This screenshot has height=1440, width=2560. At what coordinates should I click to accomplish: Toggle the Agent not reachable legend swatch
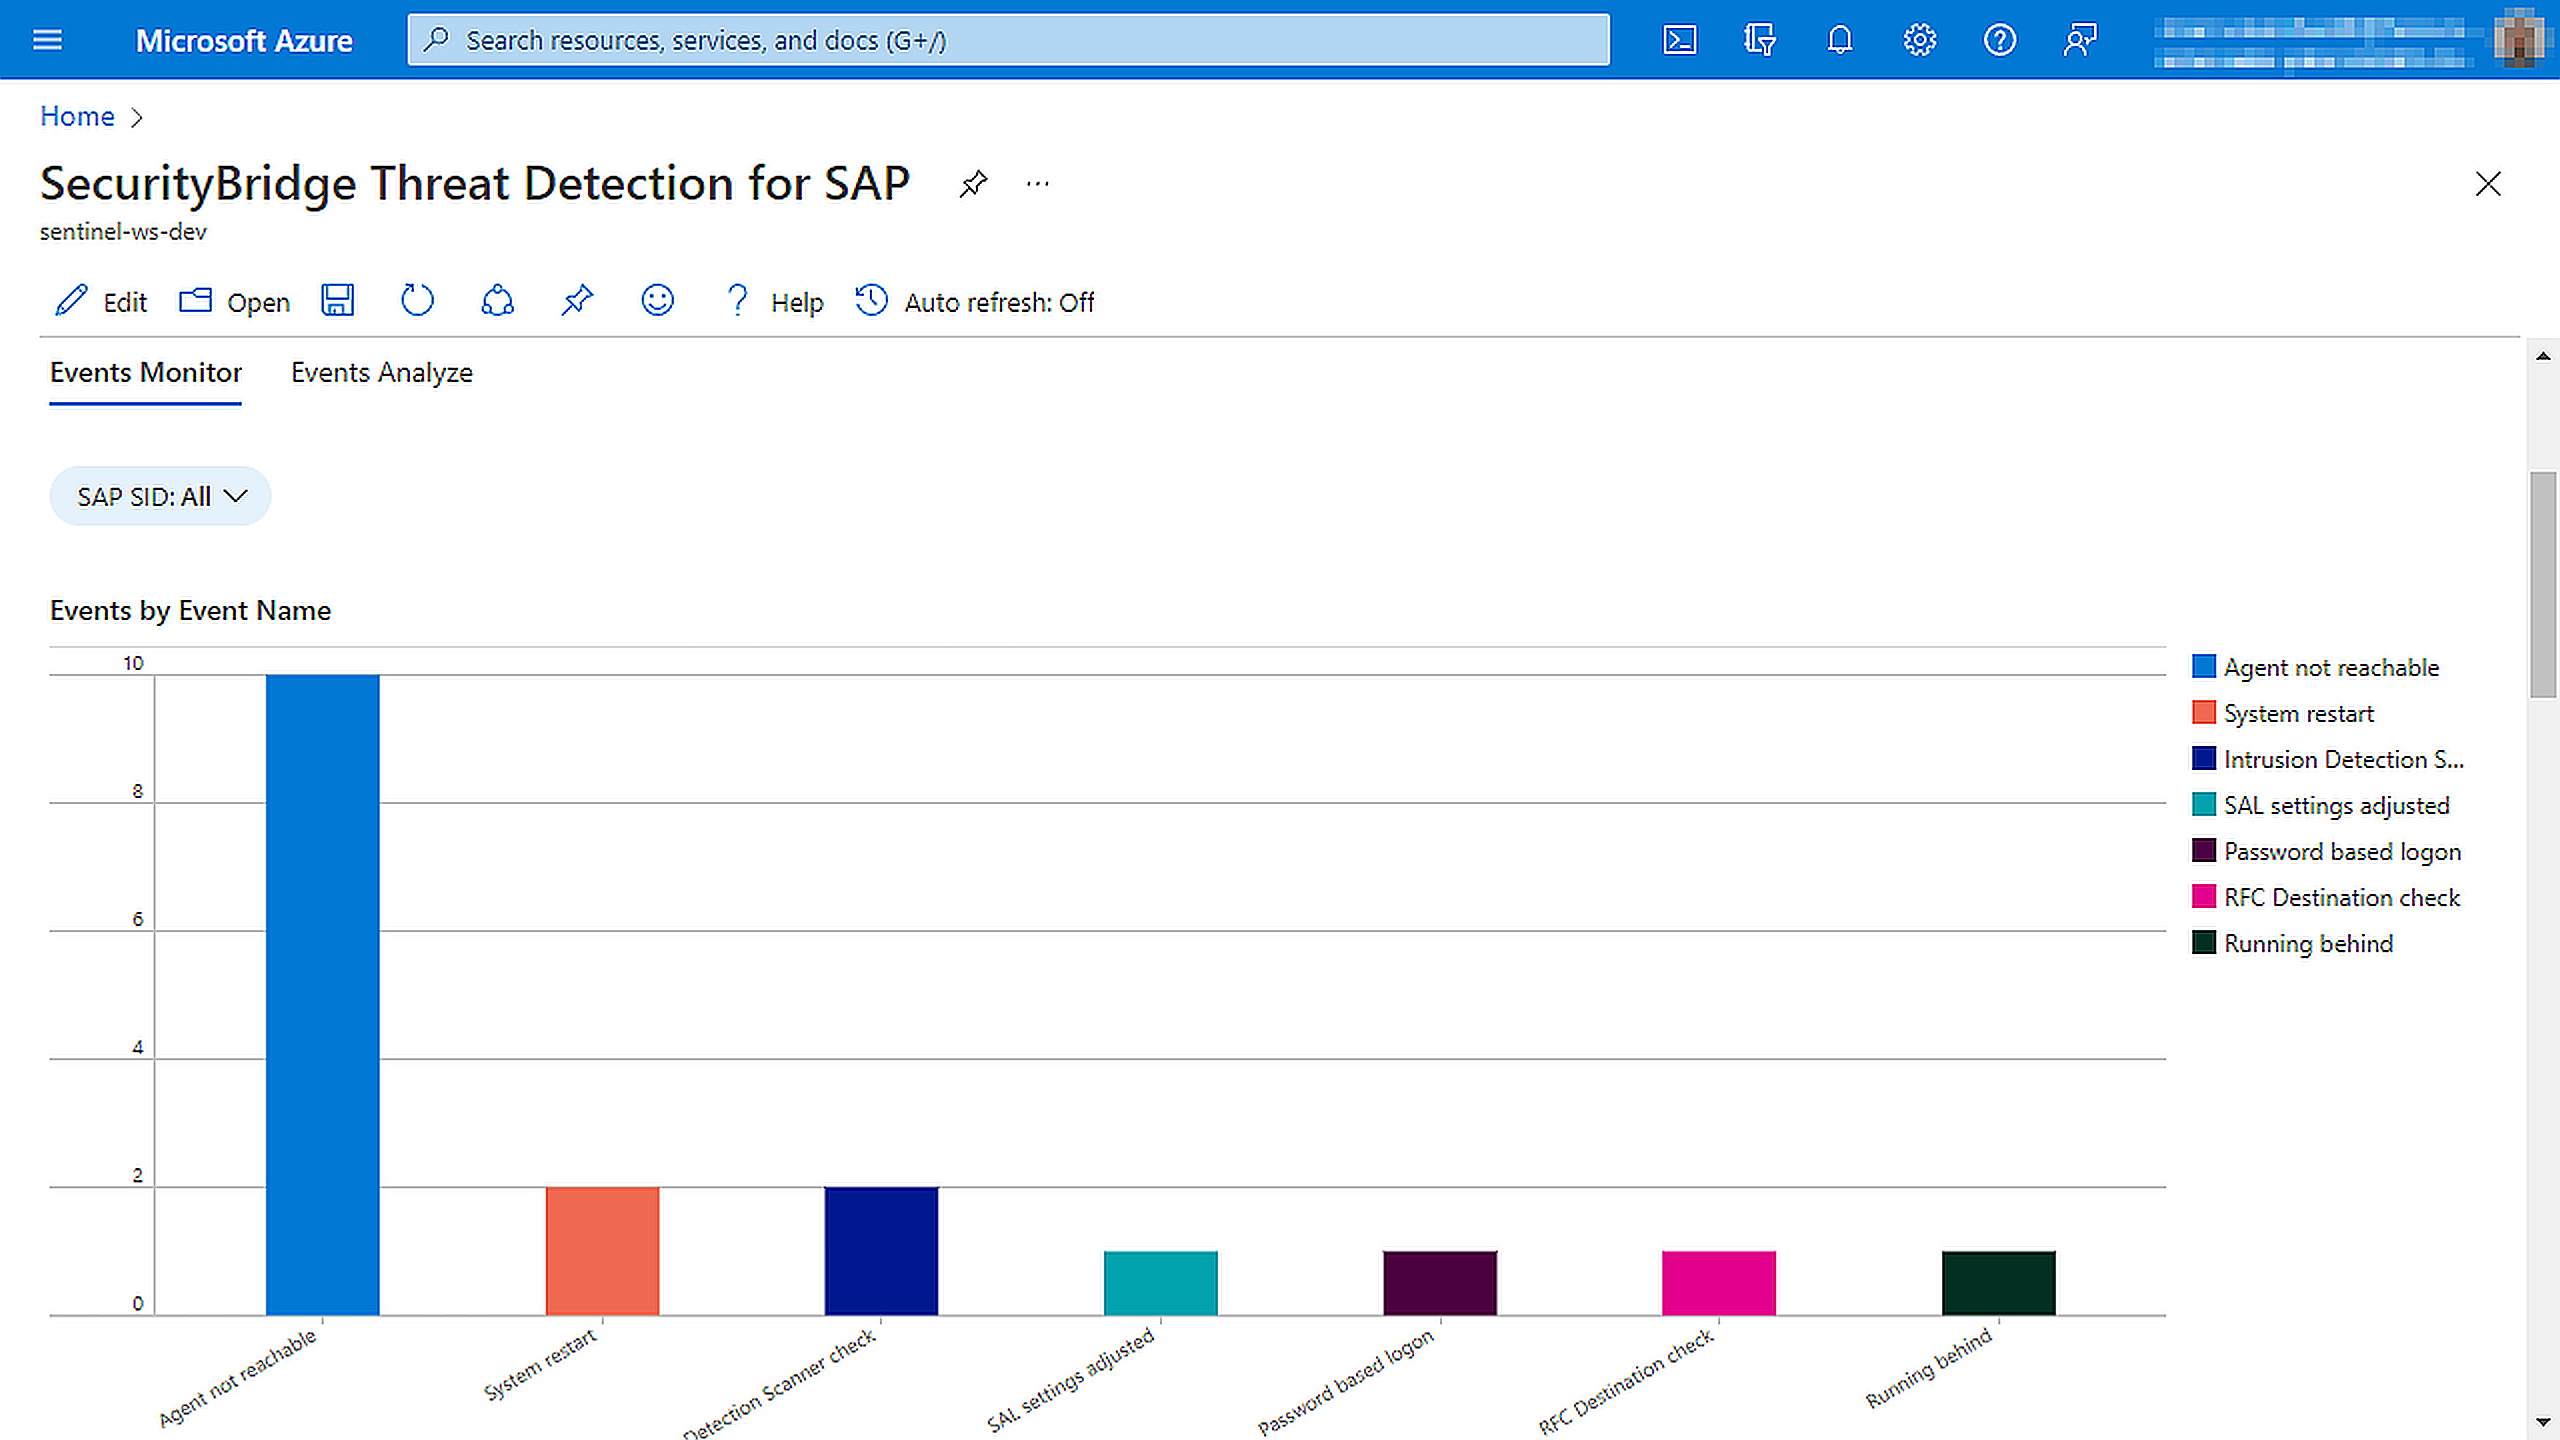click(2203, 667)
